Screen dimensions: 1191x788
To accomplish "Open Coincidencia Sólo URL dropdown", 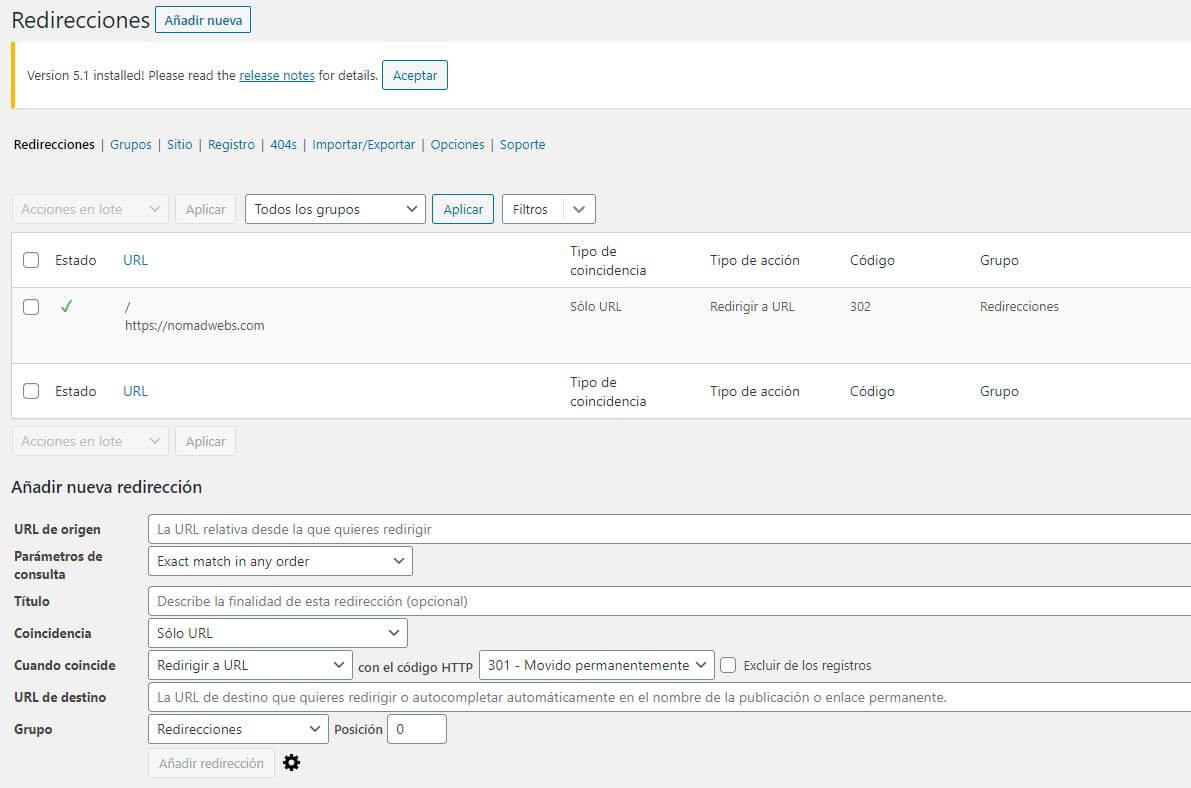I will click(x=278, y=633).
